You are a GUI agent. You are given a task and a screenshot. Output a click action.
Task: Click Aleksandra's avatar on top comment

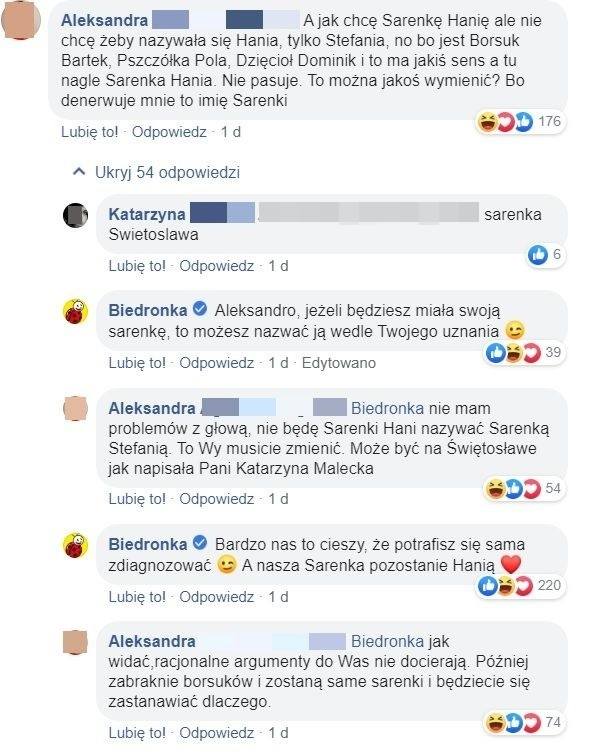tap(22, 27)
